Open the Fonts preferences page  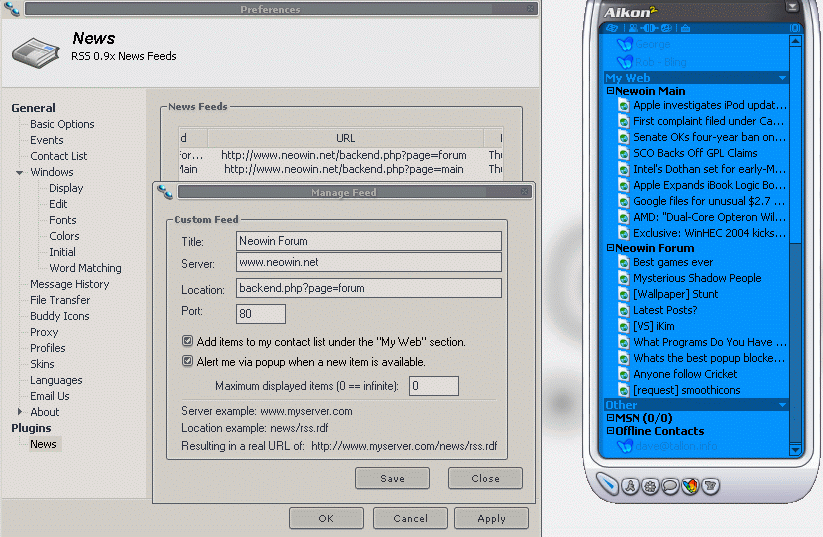point(62,220)
